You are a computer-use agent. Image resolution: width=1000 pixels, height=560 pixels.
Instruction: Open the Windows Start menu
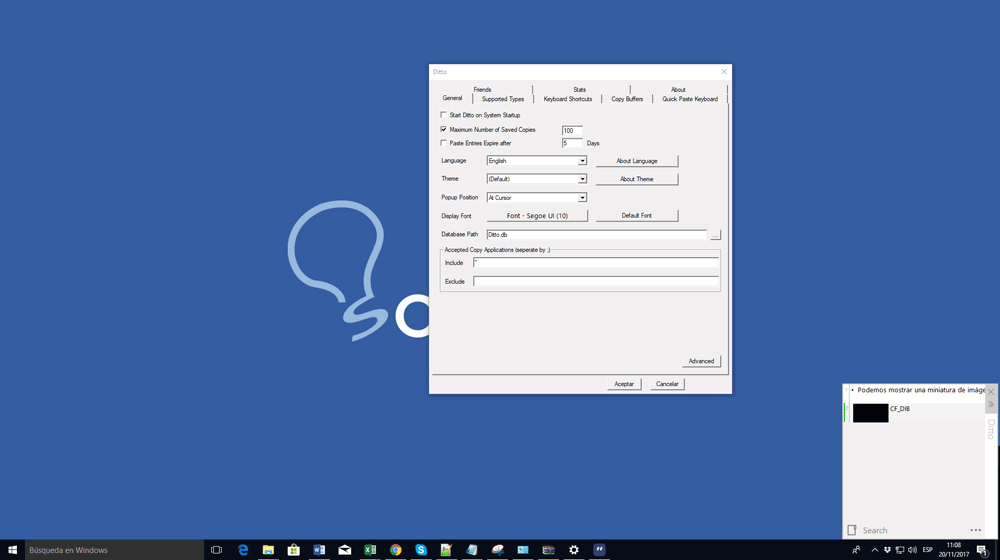tap(12, 550)
